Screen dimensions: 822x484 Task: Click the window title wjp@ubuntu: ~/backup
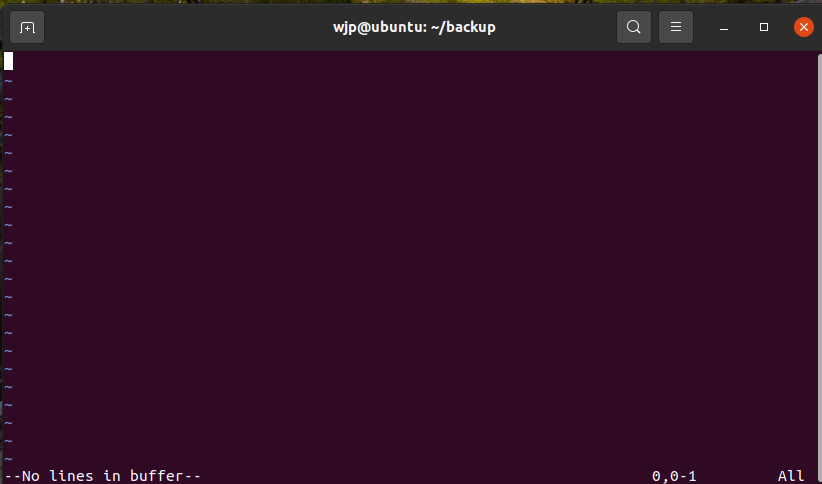414,27
